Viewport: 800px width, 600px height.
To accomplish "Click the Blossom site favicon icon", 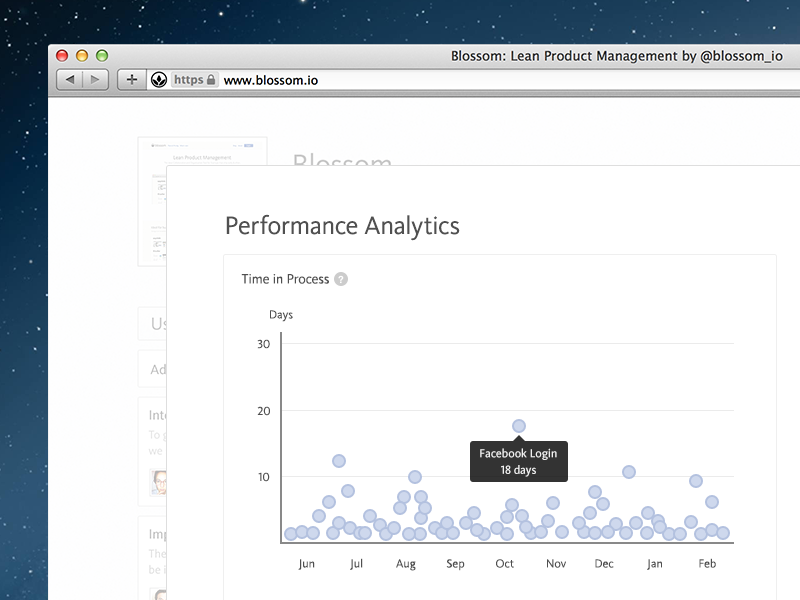I will (x=159, y=80).
